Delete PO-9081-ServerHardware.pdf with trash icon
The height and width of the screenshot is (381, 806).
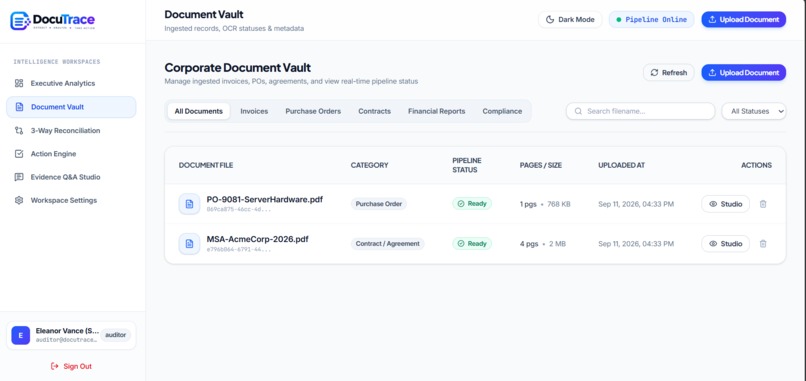pyautogui.click(x=763, y=204)
